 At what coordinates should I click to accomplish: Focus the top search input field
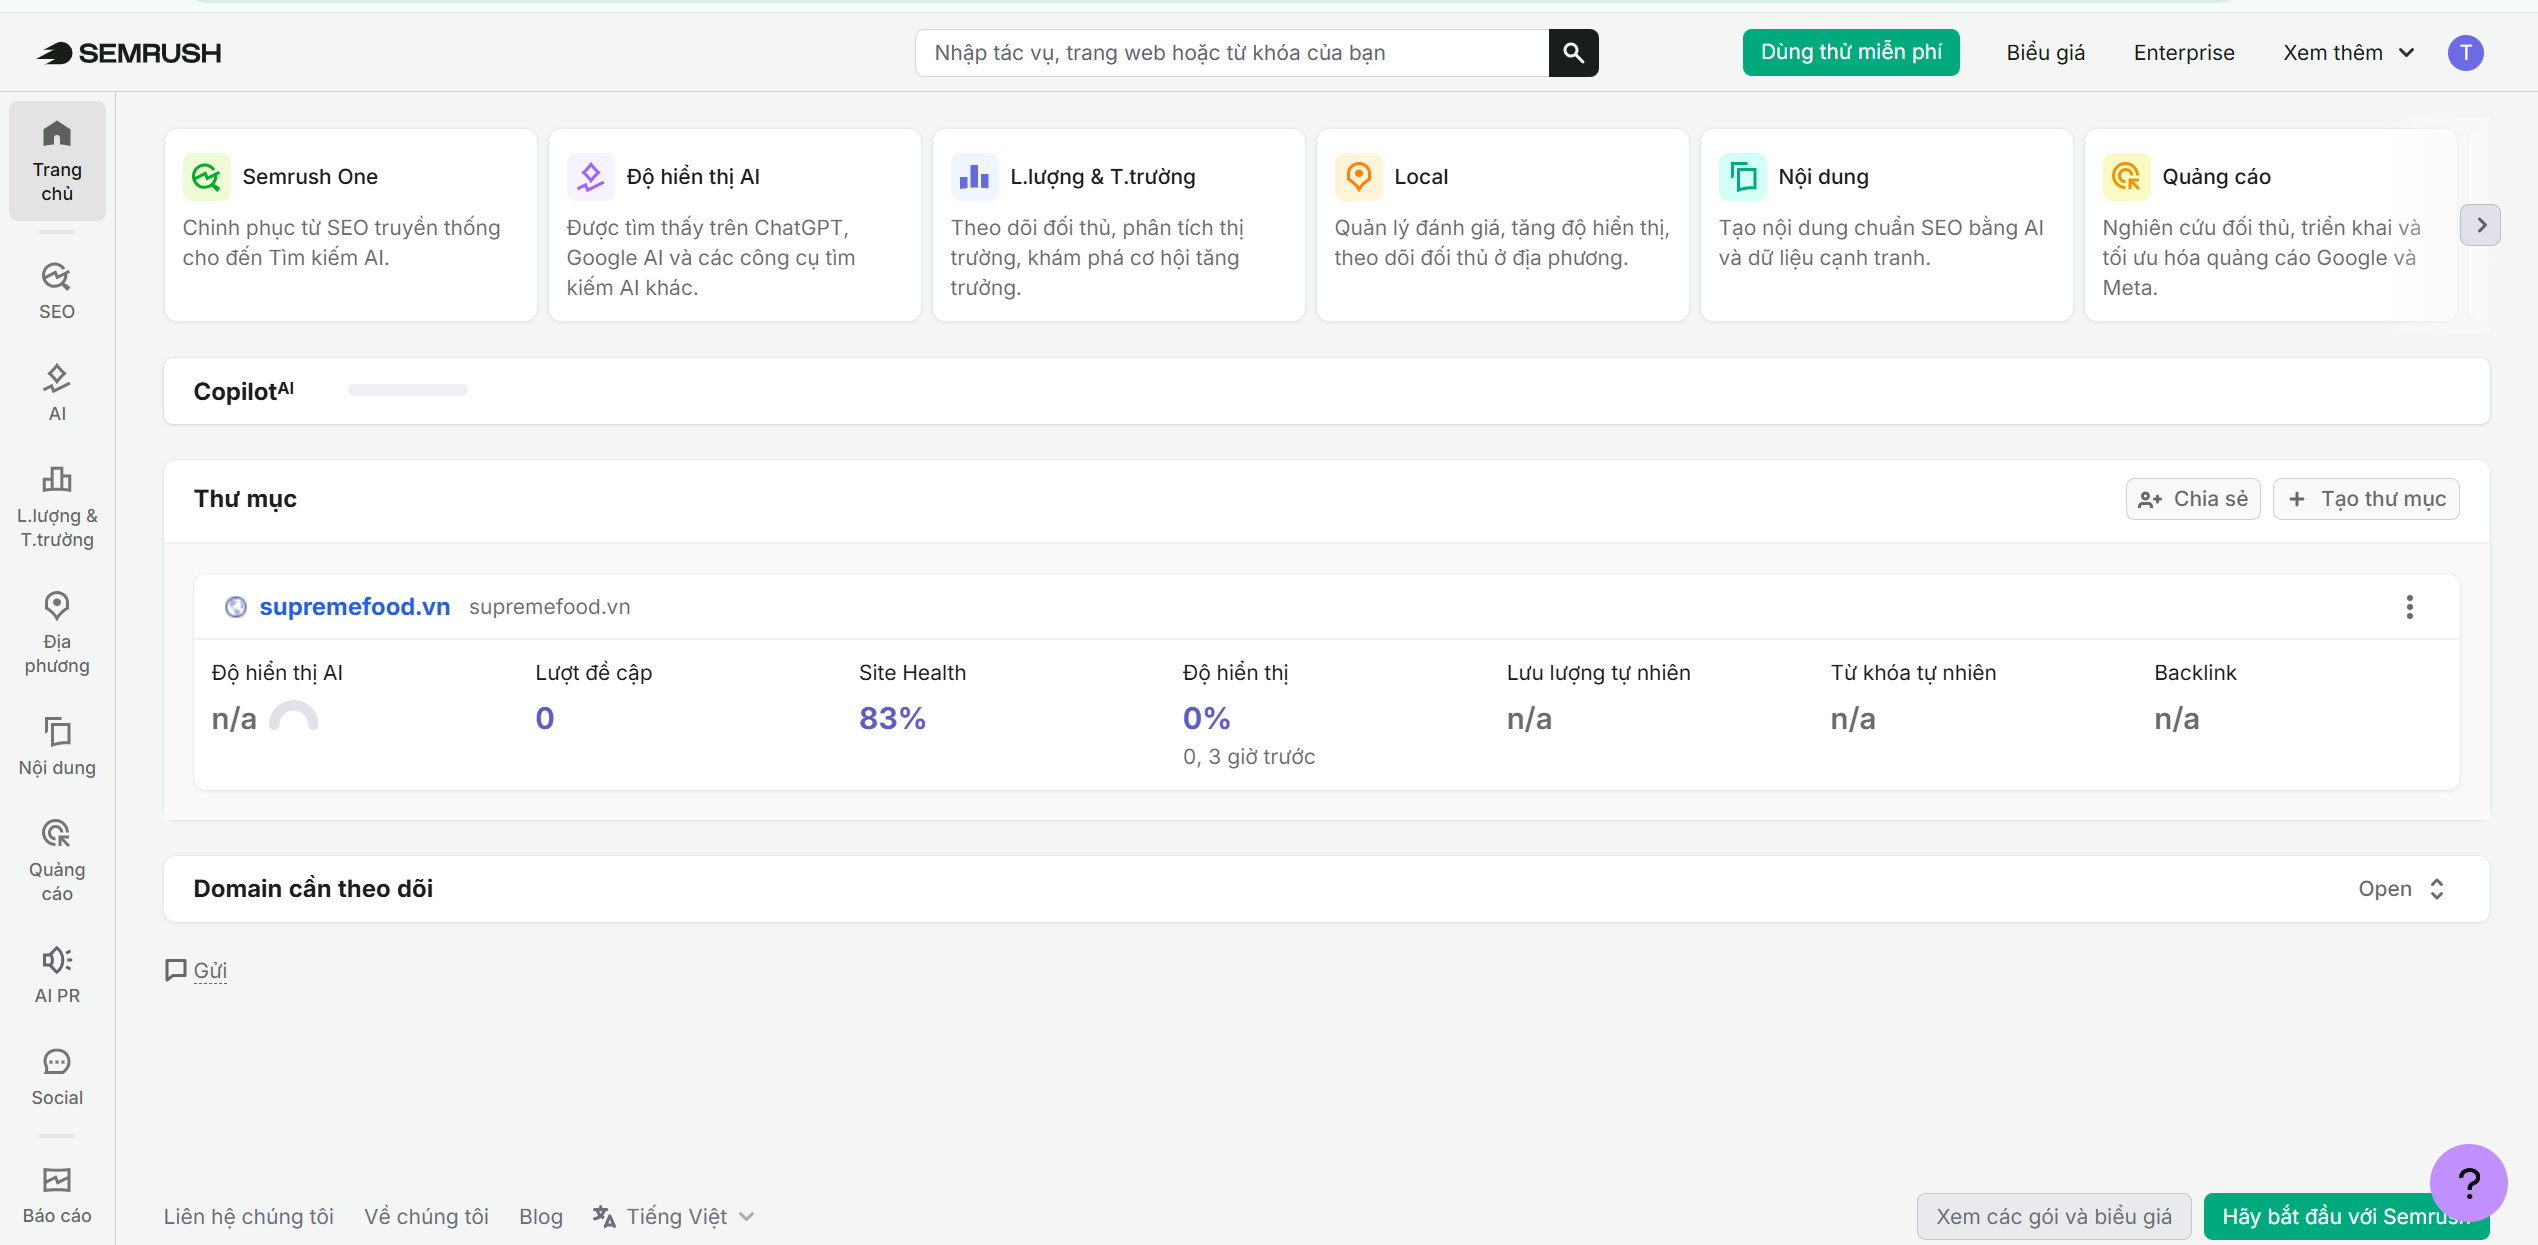click(x=1232, y=53)
